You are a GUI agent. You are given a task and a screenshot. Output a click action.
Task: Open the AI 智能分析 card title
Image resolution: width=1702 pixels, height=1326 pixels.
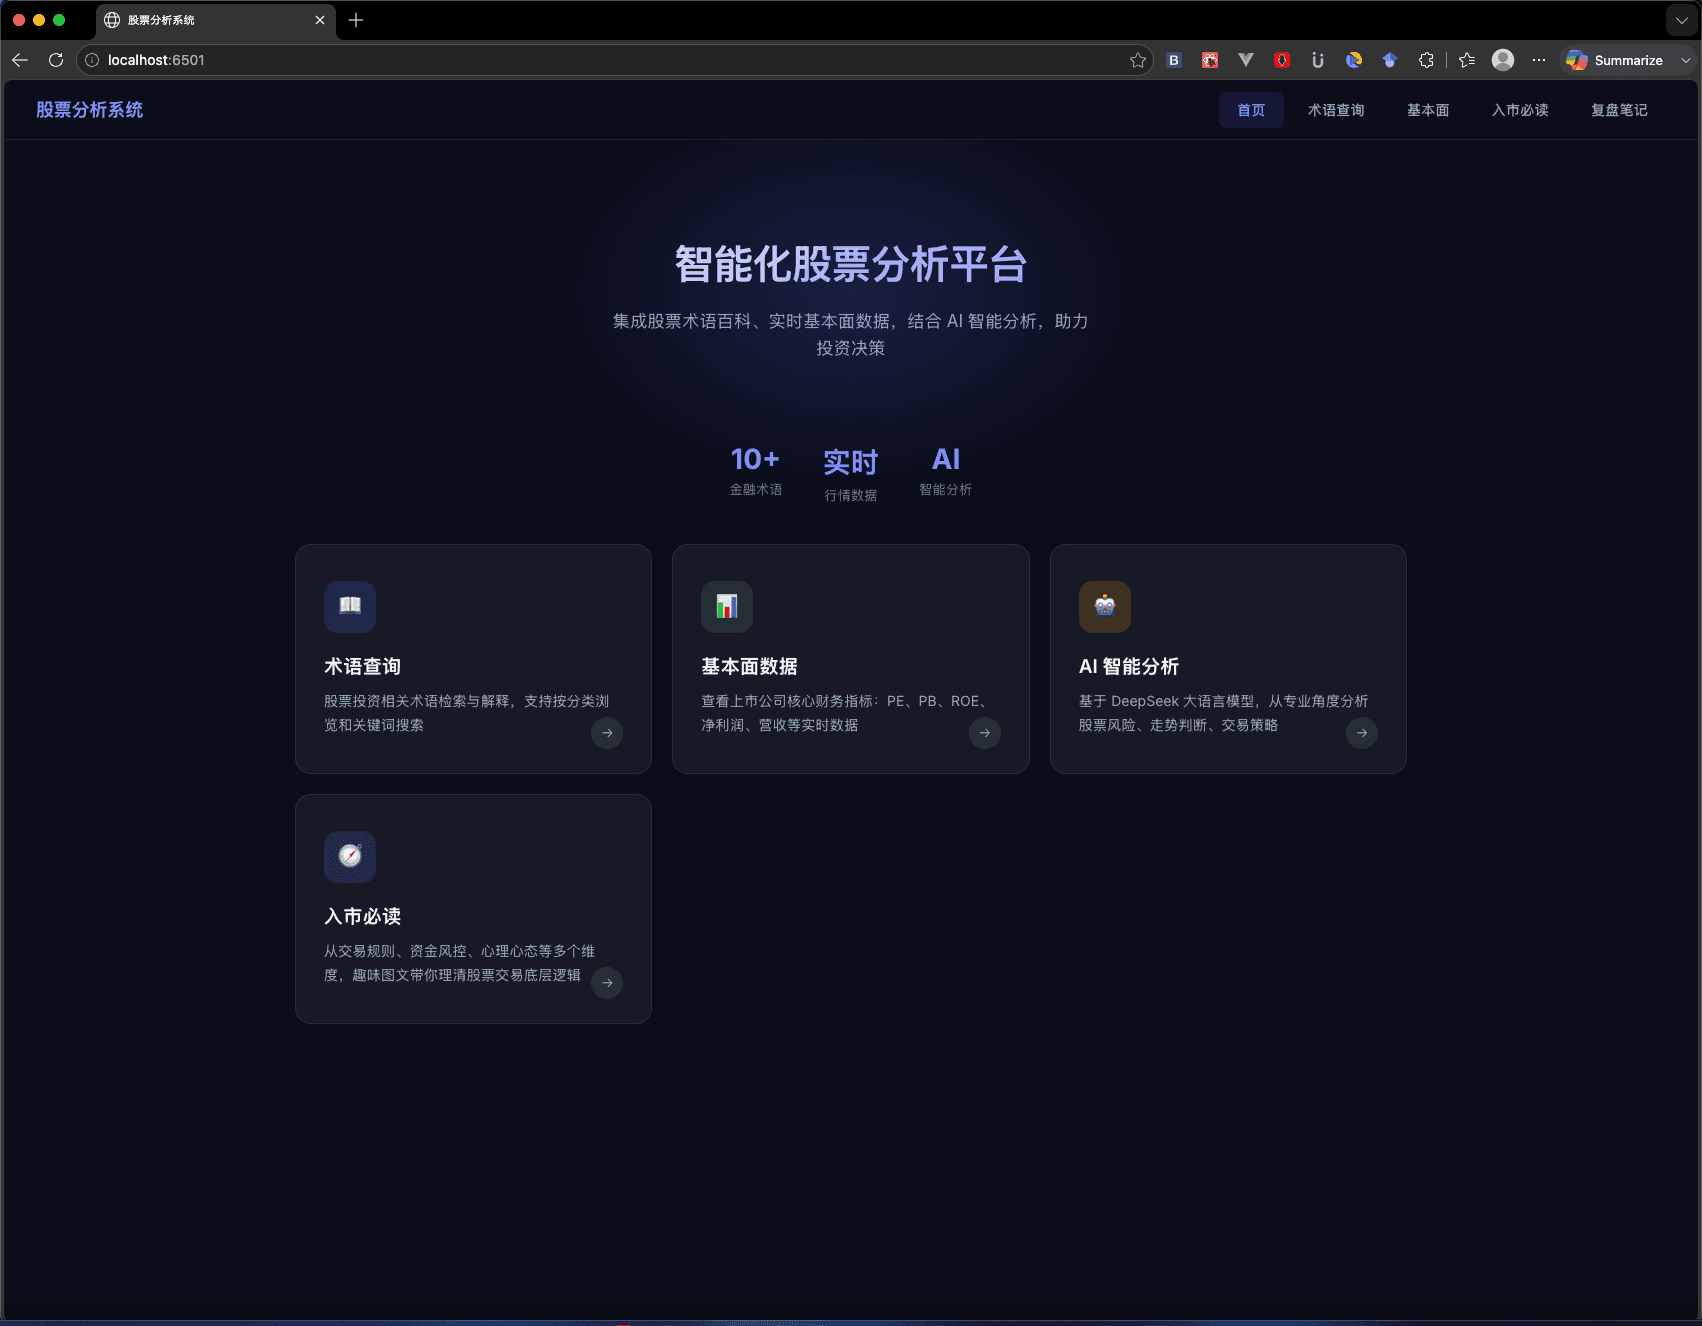click(x=1129, y=667)
